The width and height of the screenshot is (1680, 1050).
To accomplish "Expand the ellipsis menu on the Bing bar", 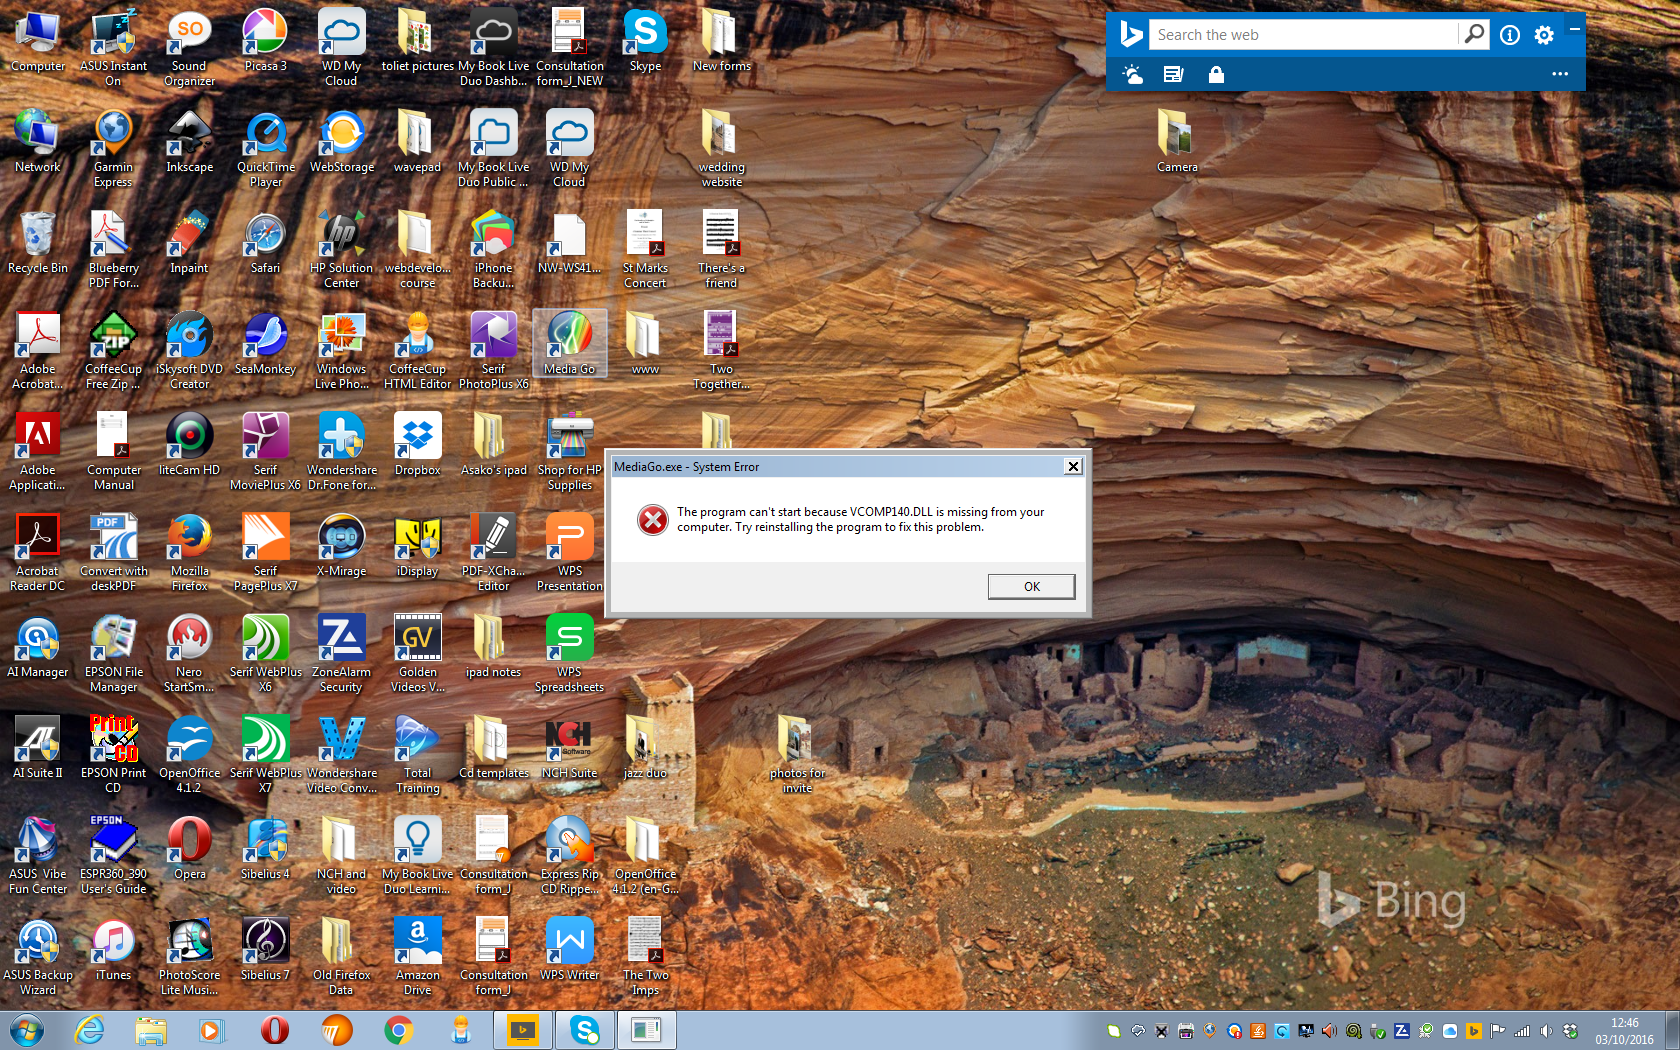I will point(1560,73).
